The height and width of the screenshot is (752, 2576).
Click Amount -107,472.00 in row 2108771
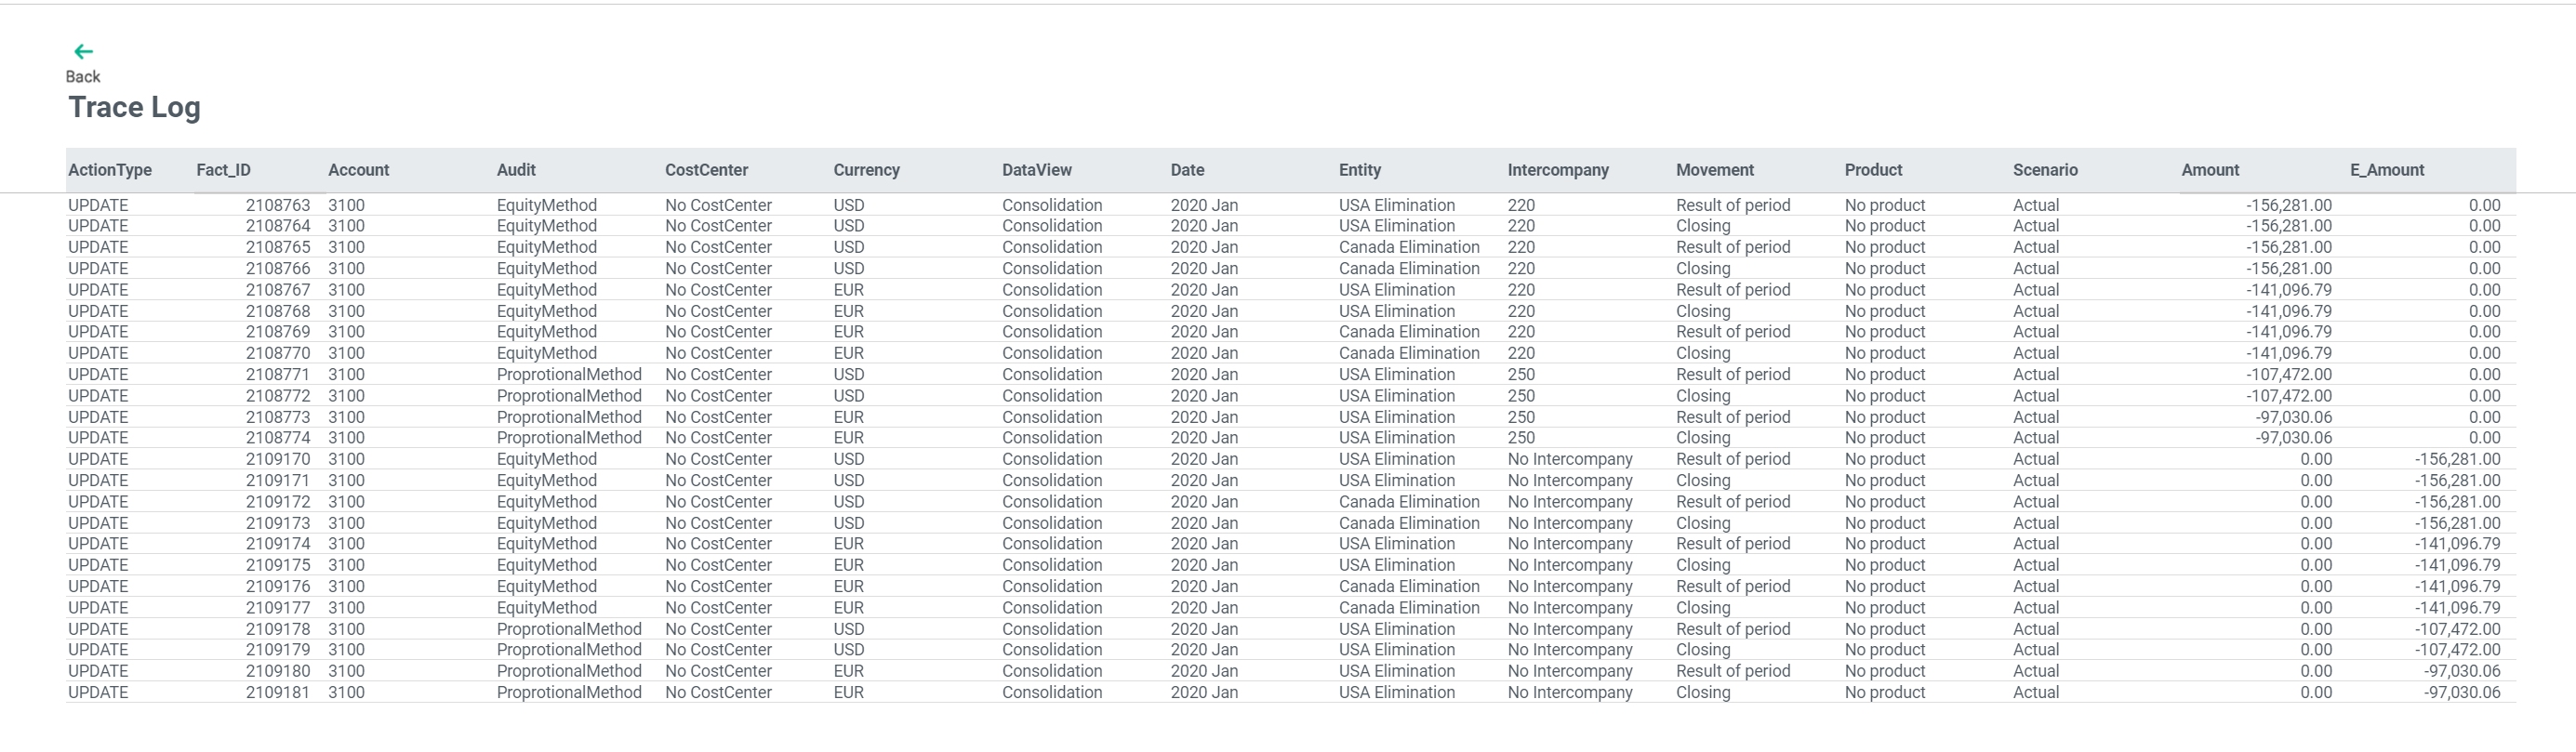(x=2289, y=374)
